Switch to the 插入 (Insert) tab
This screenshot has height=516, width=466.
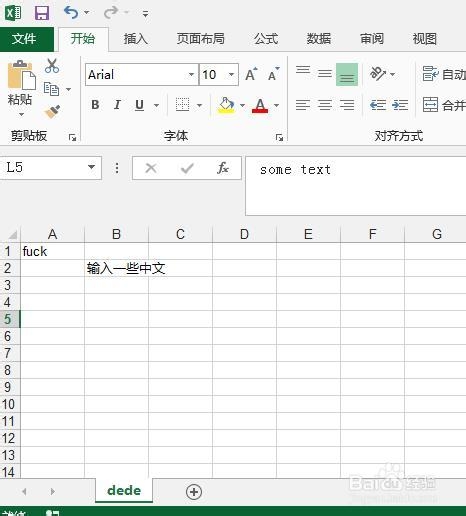pyautogui.click(x=135, y=39)
